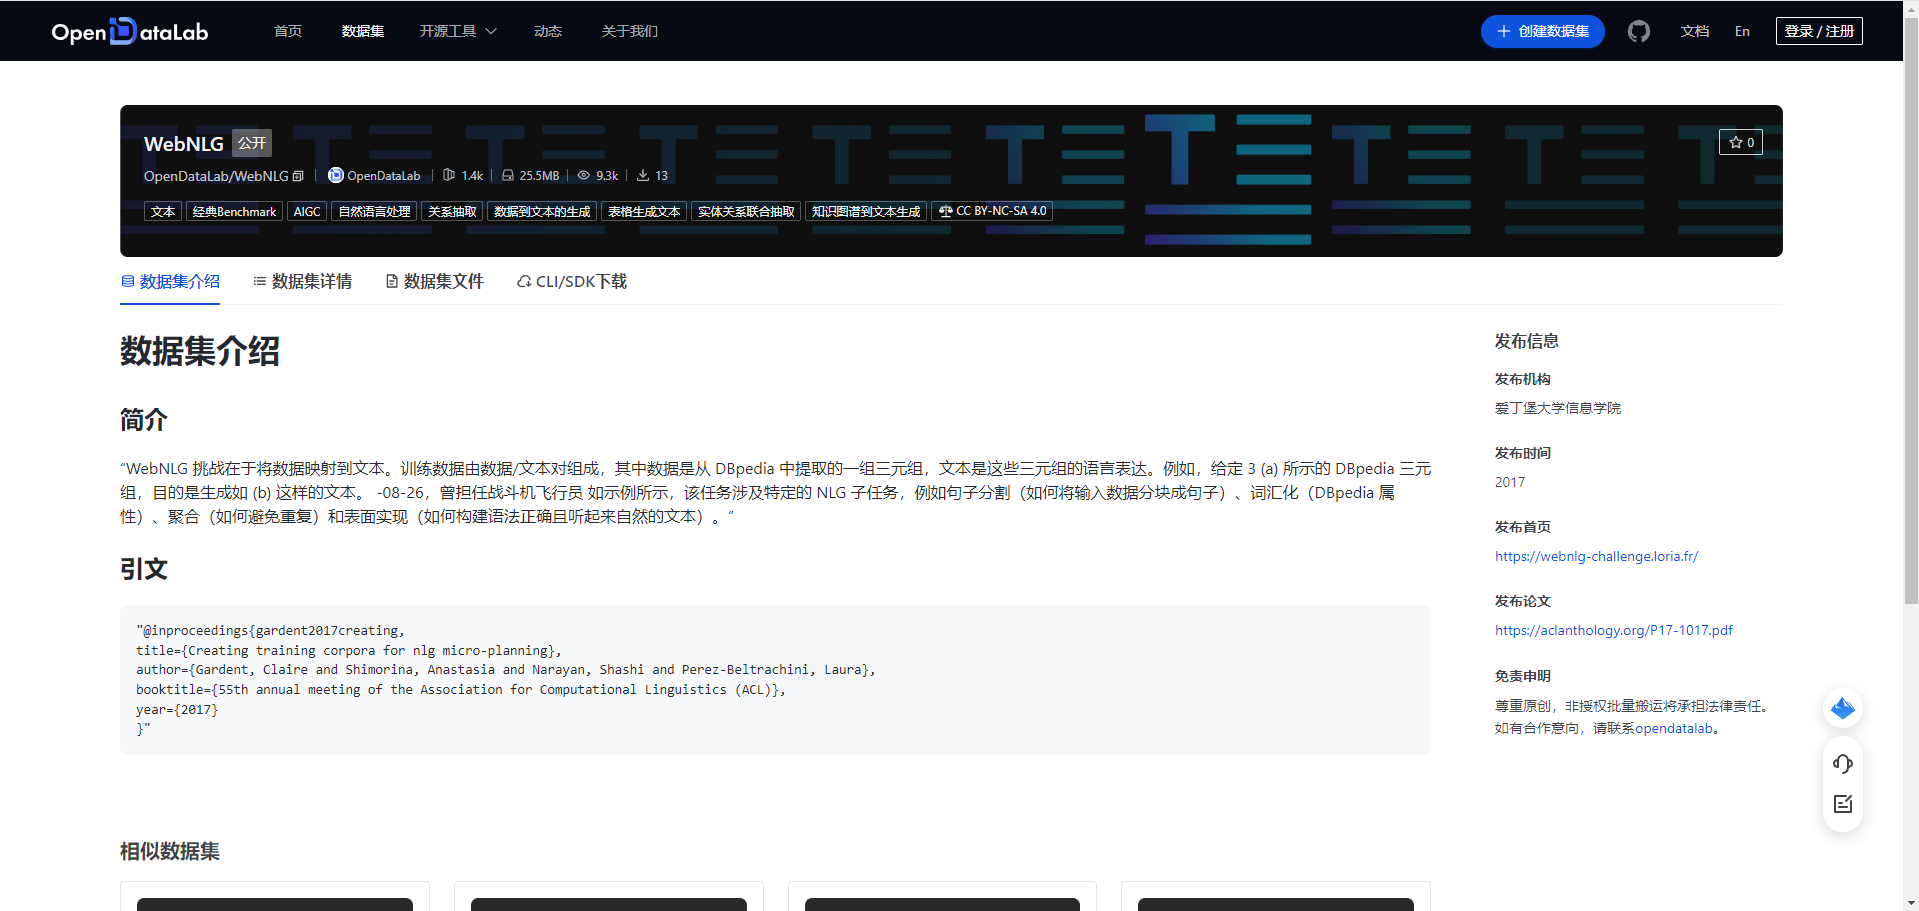
Task: Switch to the CLI/SDK下载 tab
Action: point(572,282)
